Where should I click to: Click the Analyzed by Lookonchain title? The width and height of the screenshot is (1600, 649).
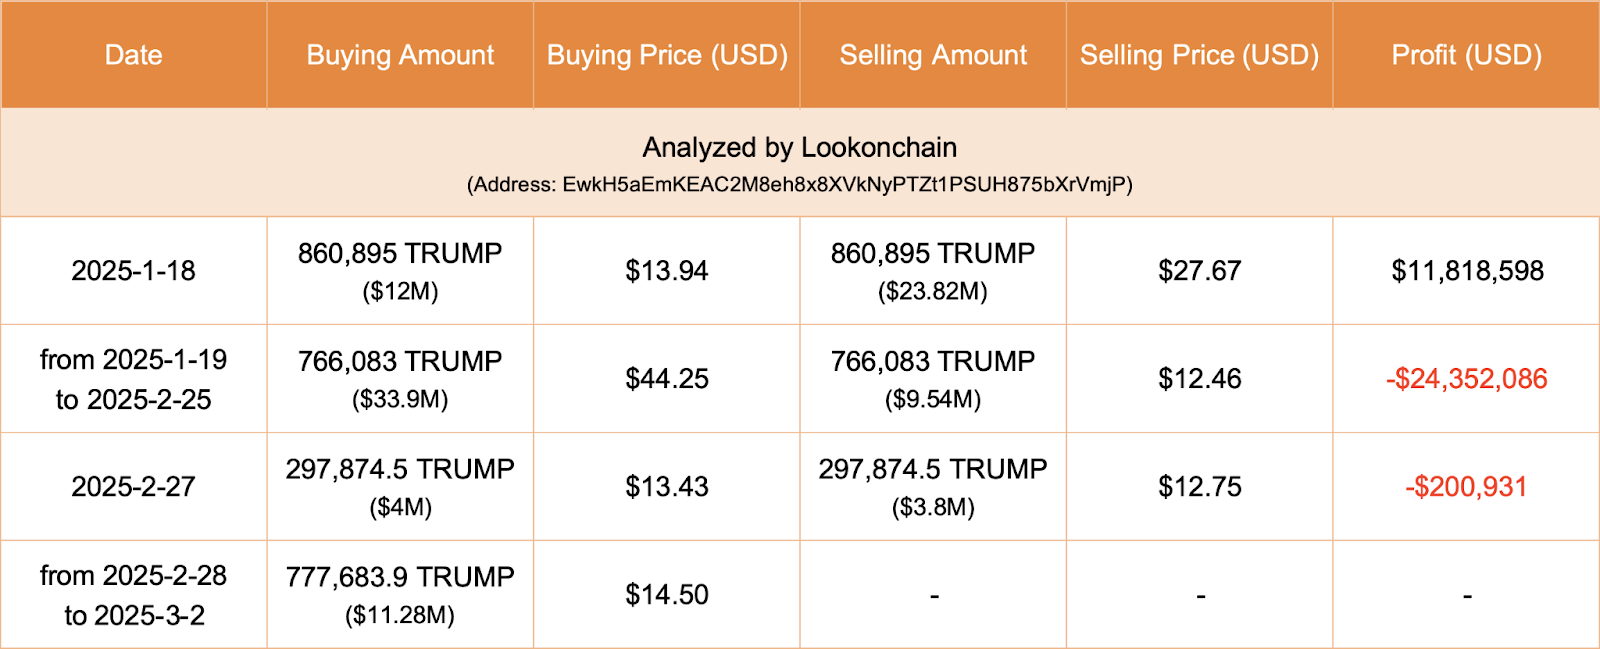[800, 148]
